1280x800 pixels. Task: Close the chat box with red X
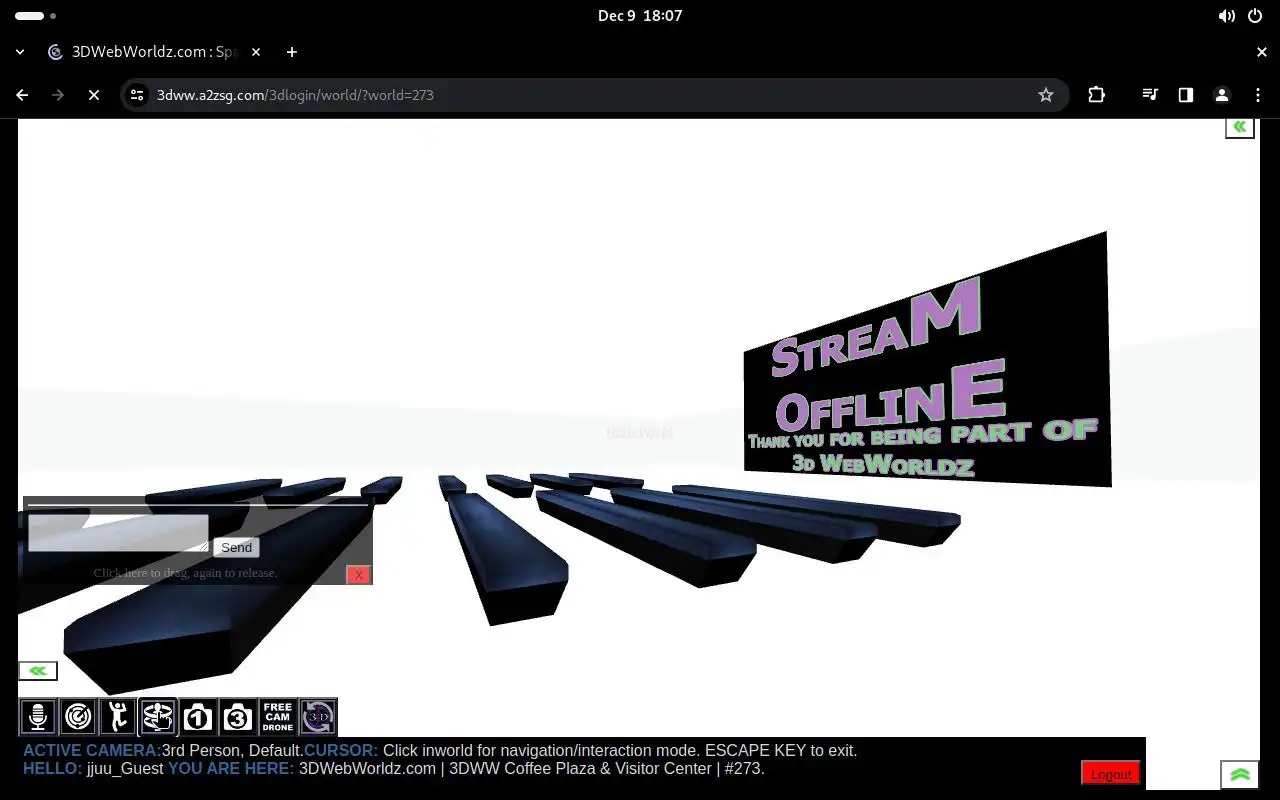pyautogui.click(x=358, y=575)
